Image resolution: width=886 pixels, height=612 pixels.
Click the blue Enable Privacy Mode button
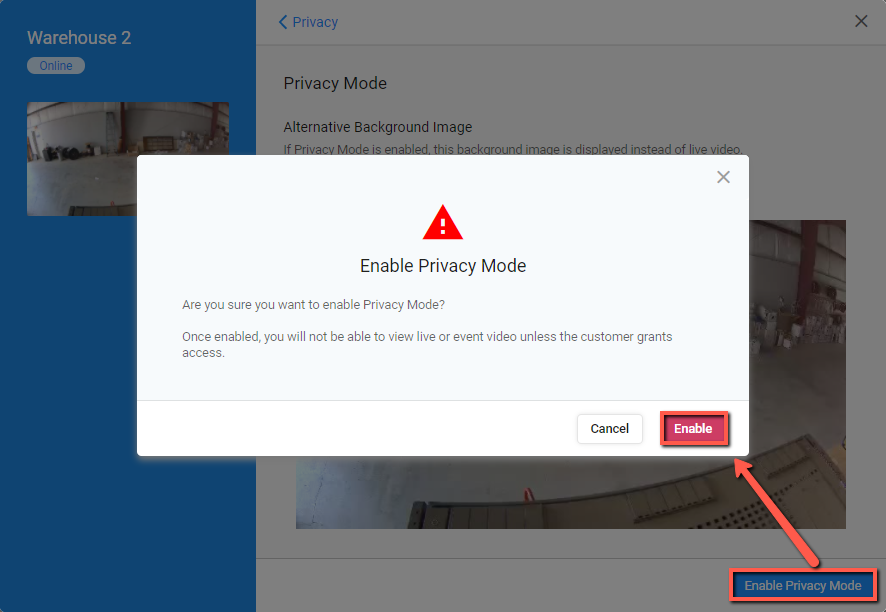coord(802,585)
